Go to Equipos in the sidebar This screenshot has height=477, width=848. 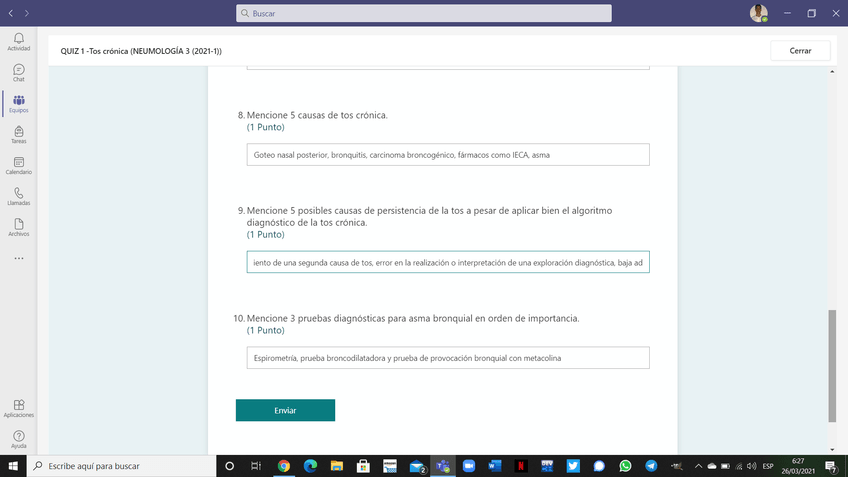[18, 104]
